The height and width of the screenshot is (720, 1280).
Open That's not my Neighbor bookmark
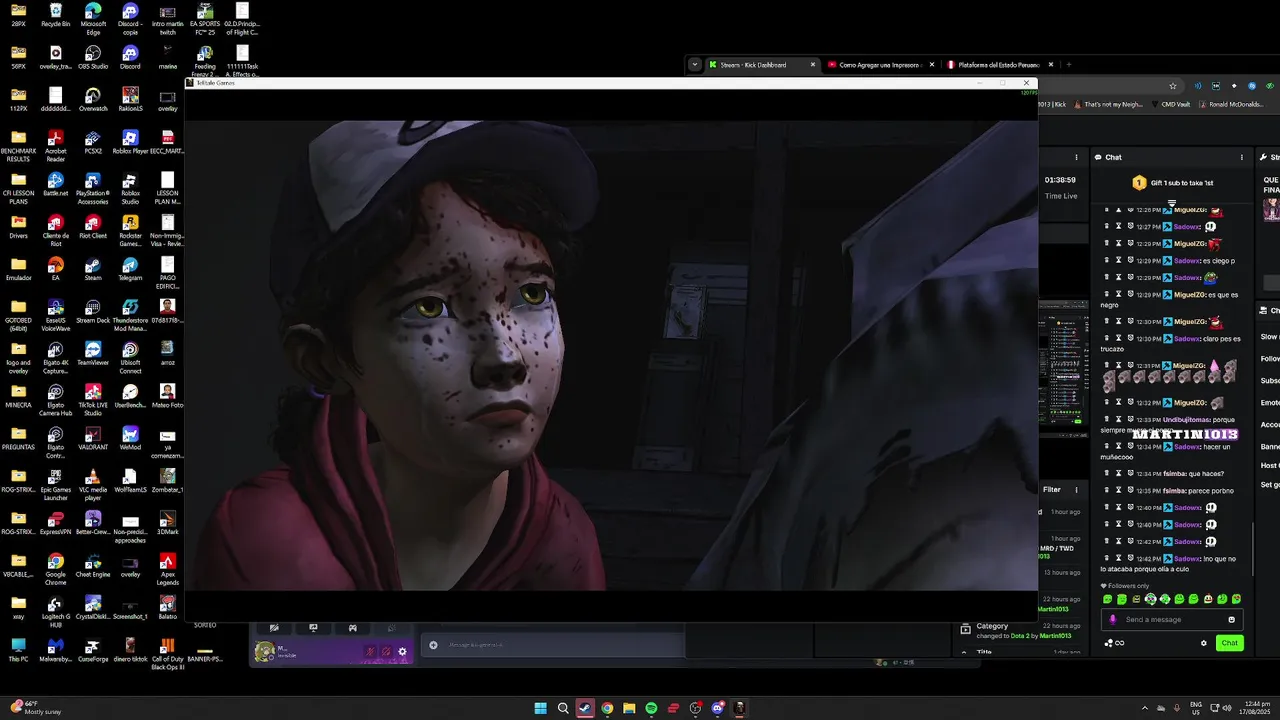[1108, 104]
